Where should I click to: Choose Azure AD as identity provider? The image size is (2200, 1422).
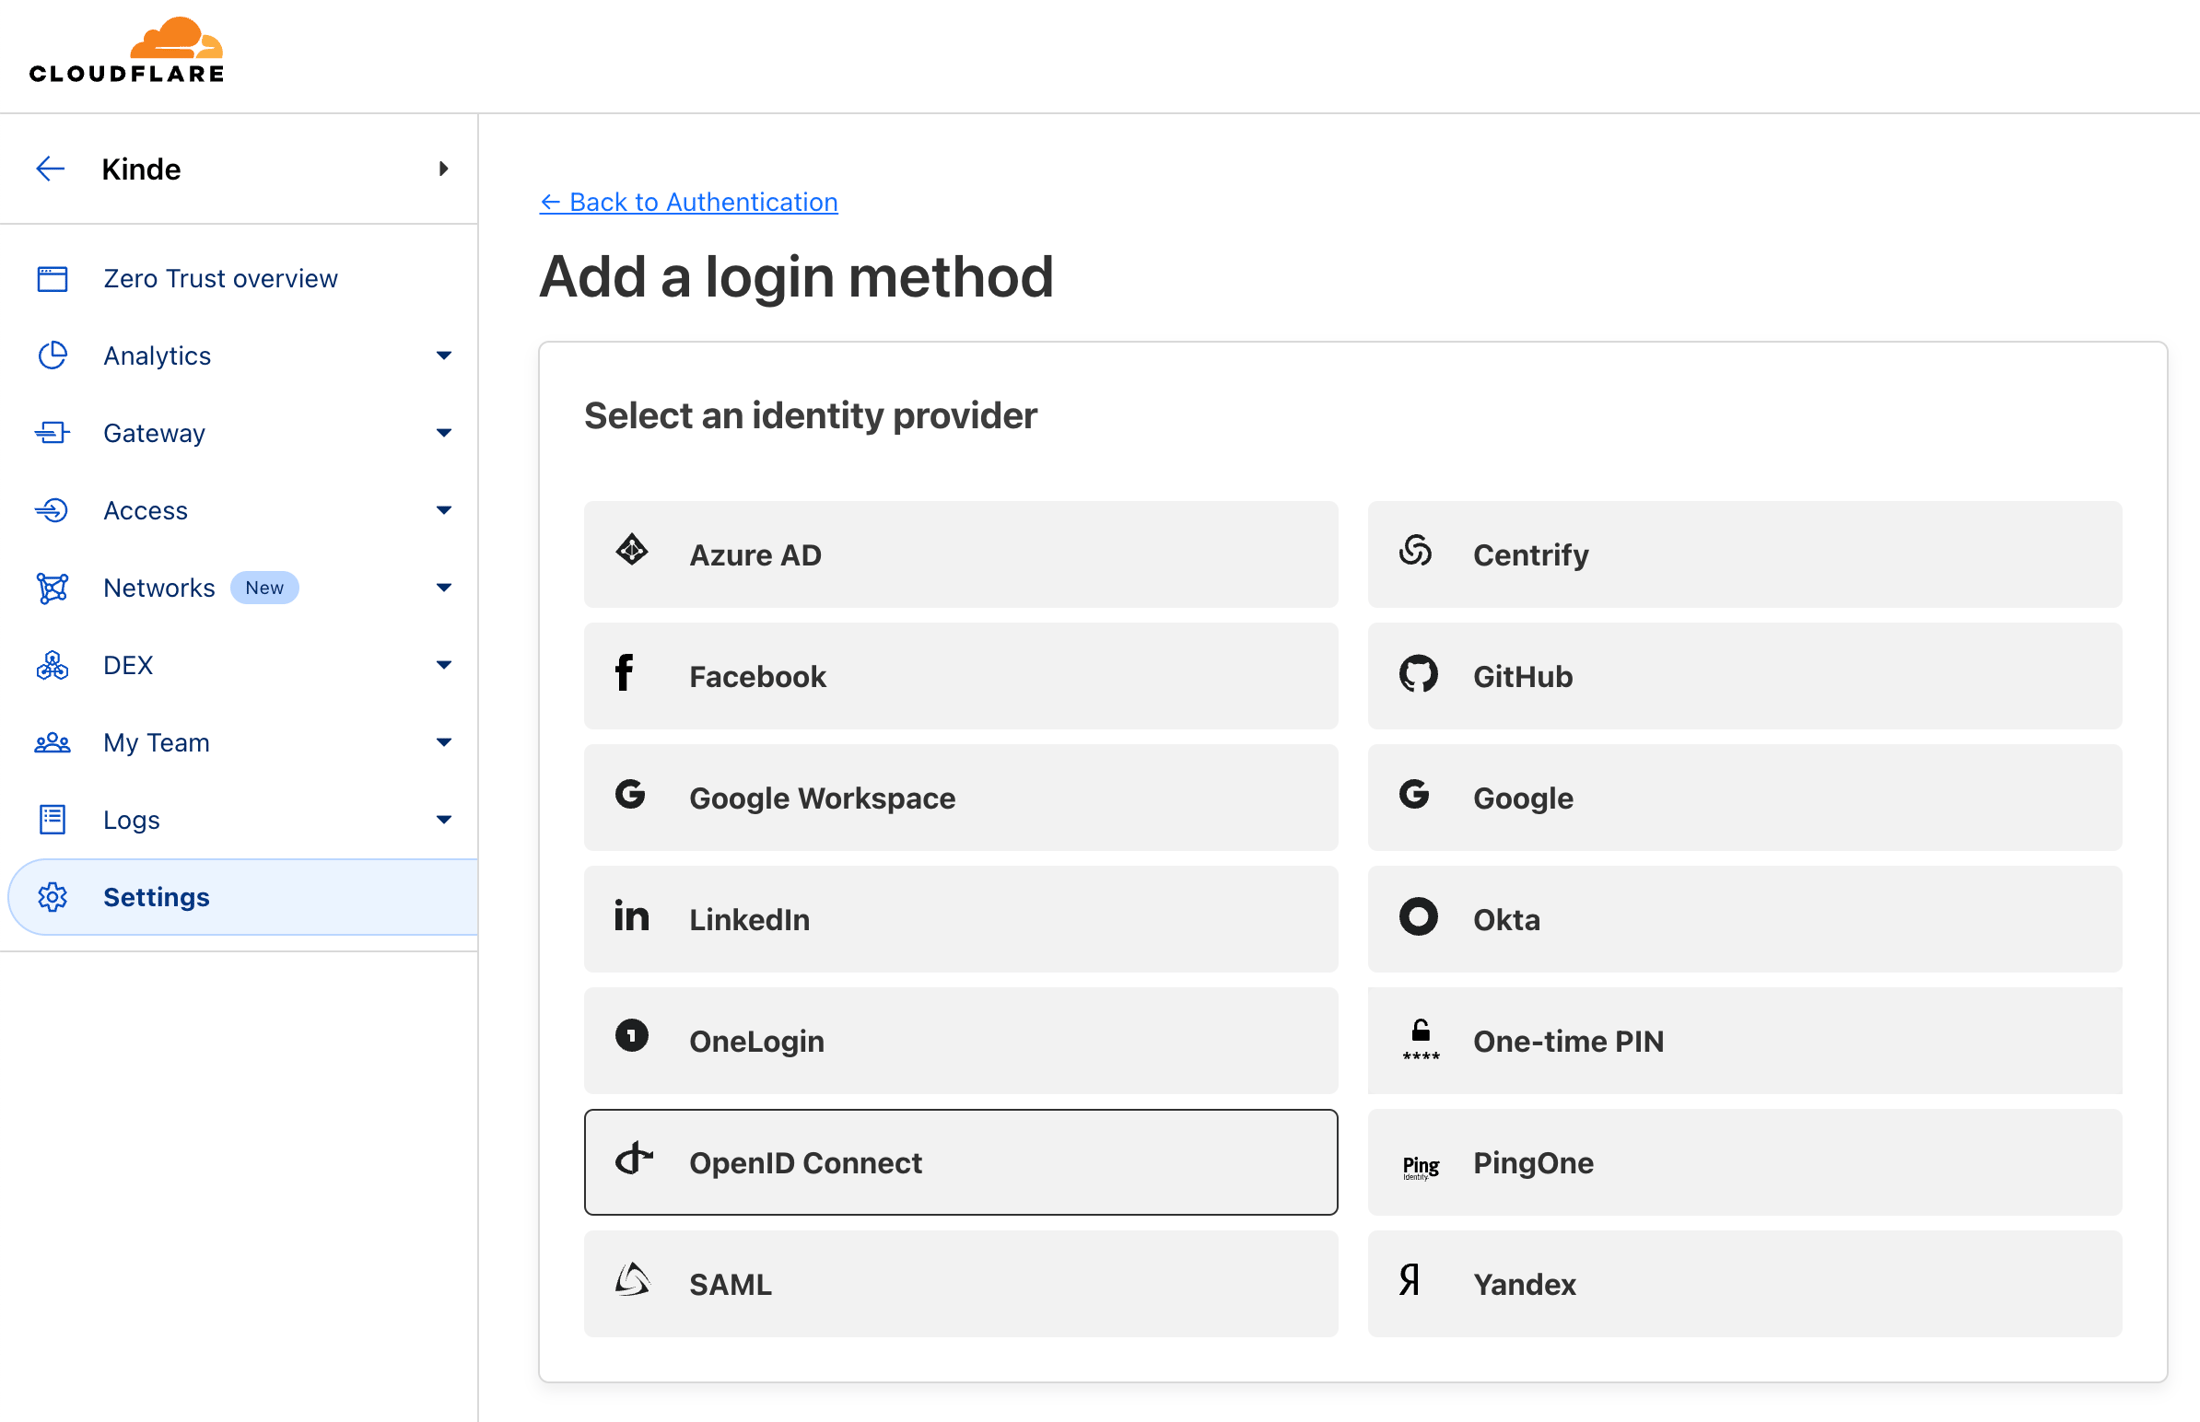coord(961,554)
